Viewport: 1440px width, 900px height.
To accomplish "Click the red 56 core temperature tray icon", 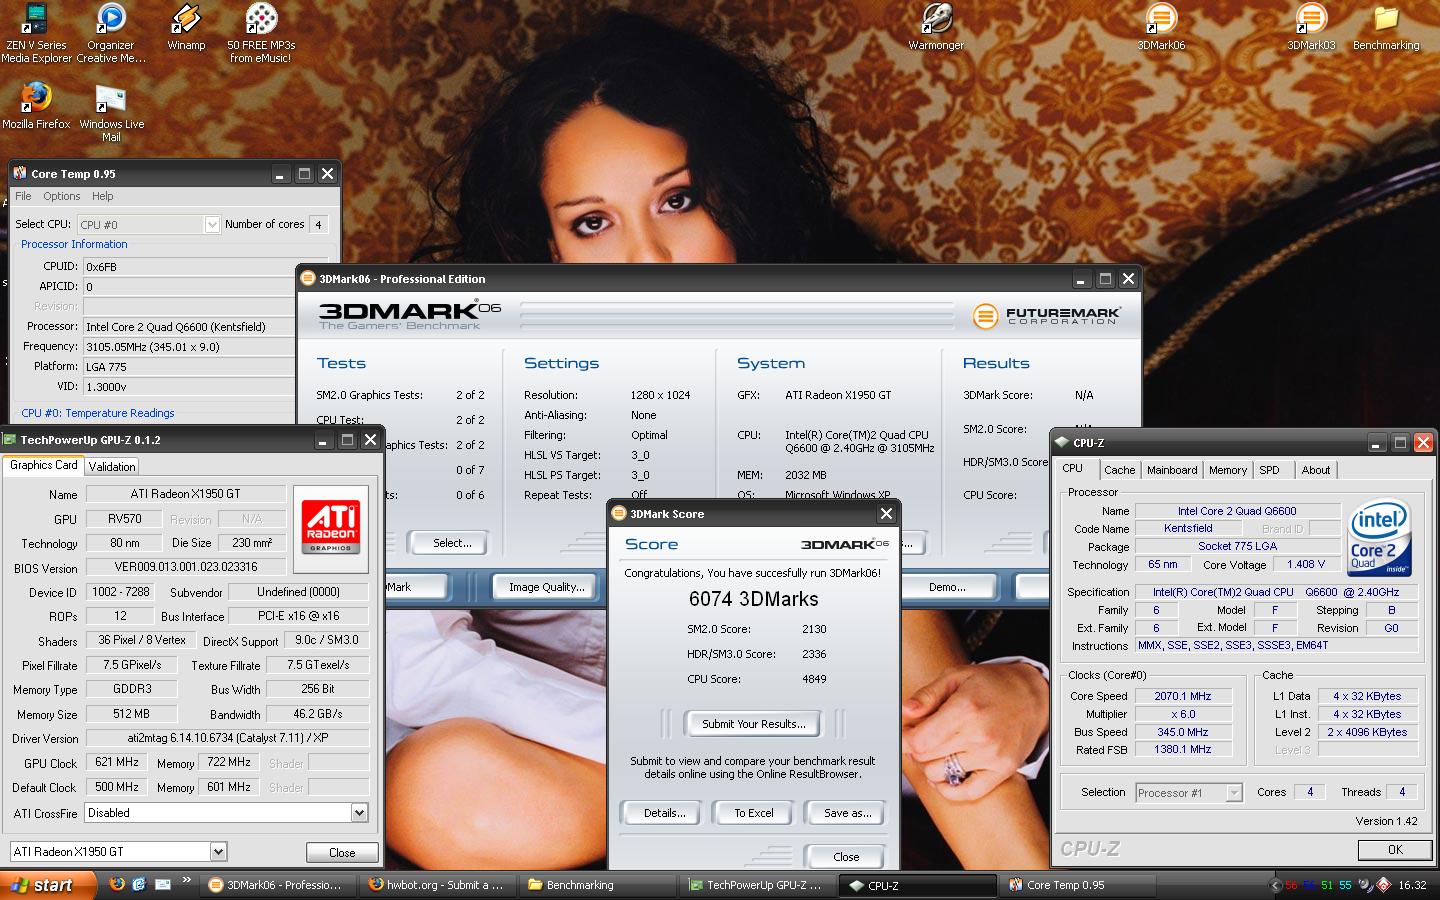I will pyautogui.click(x=1291, y=885).
